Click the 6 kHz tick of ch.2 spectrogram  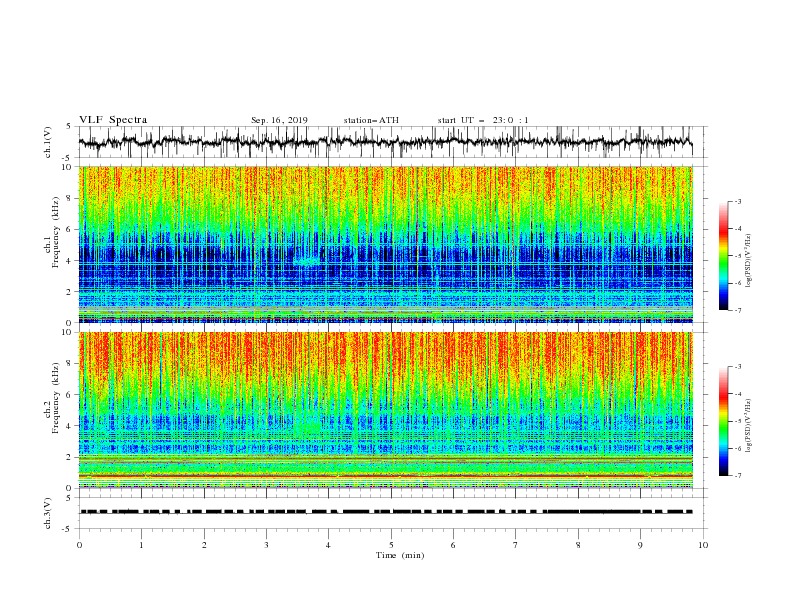click(70, 395)
